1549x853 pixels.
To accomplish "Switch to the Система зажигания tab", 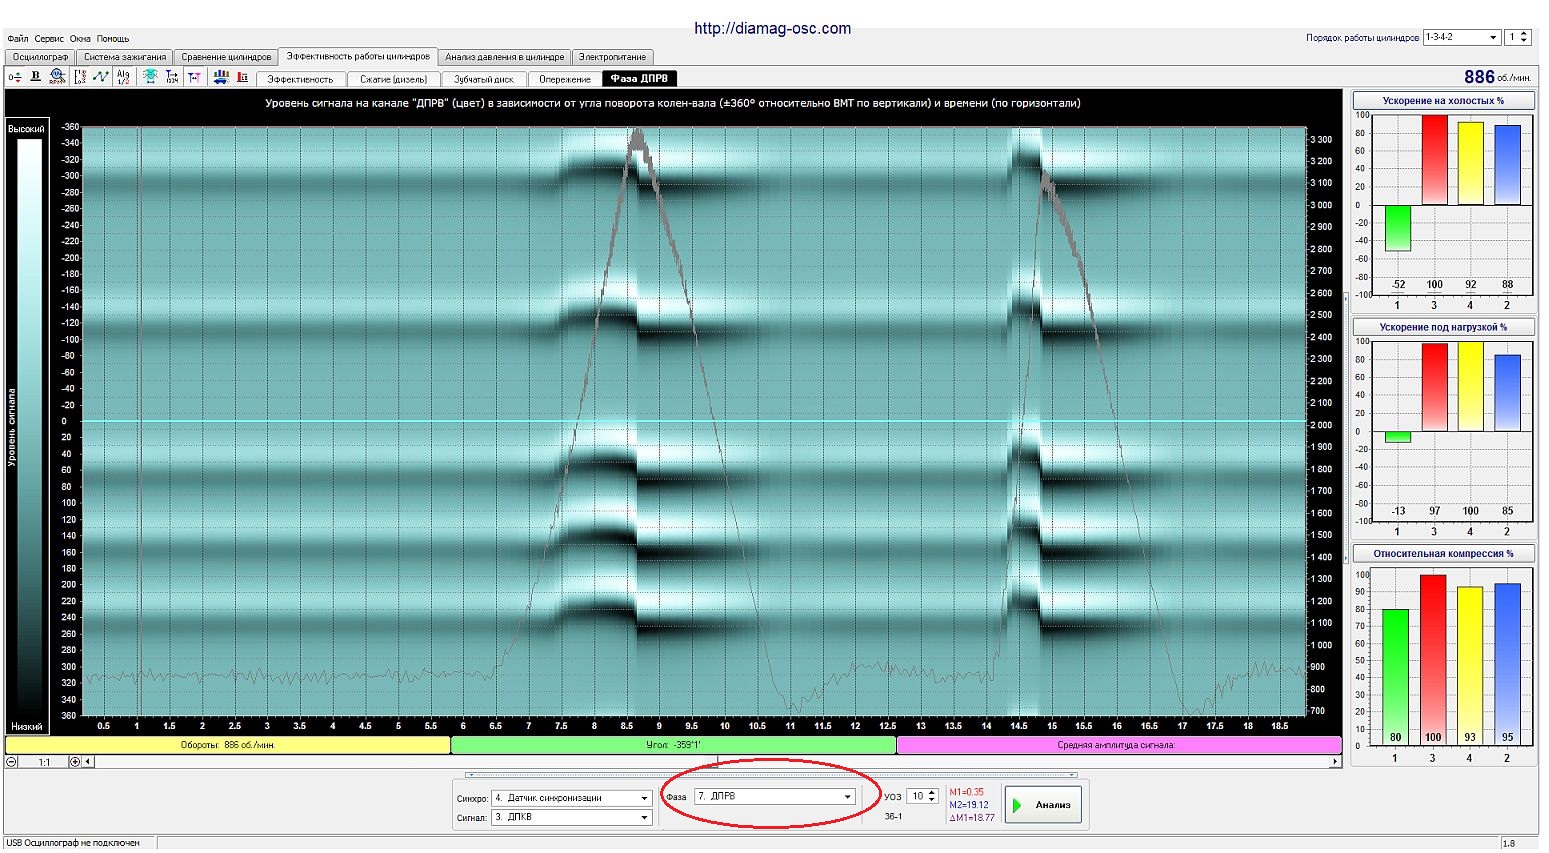I will click(x=125, y=57).
